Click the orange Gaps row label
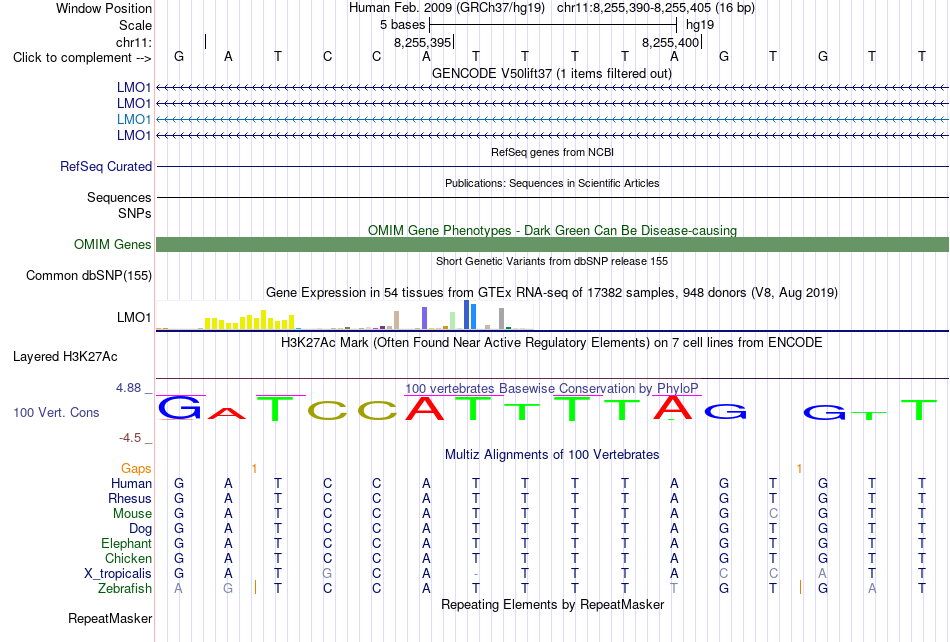The image size is (950, 642). point(136,468)
